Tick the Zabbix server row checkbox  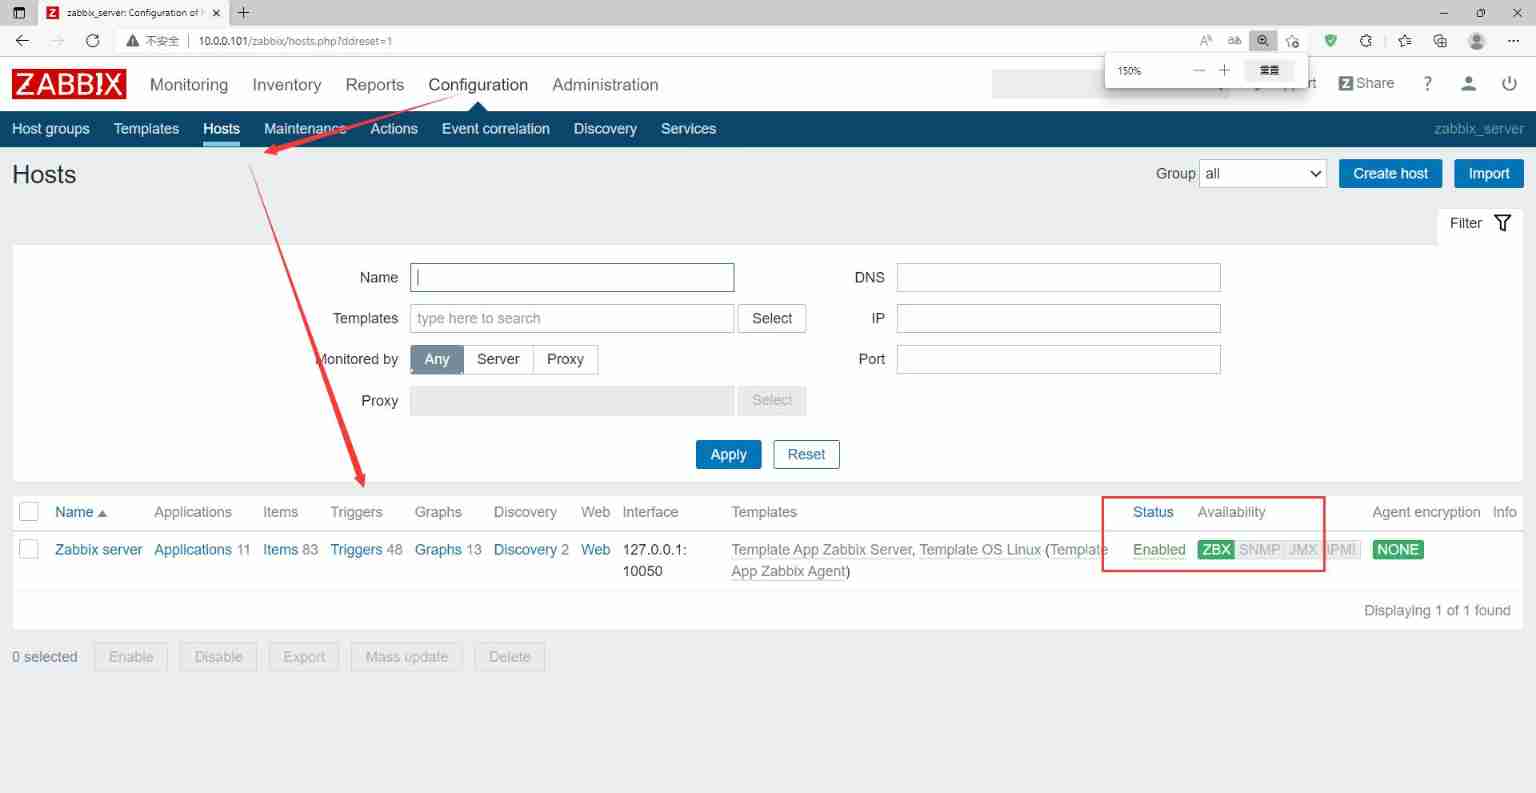point(29,549)
